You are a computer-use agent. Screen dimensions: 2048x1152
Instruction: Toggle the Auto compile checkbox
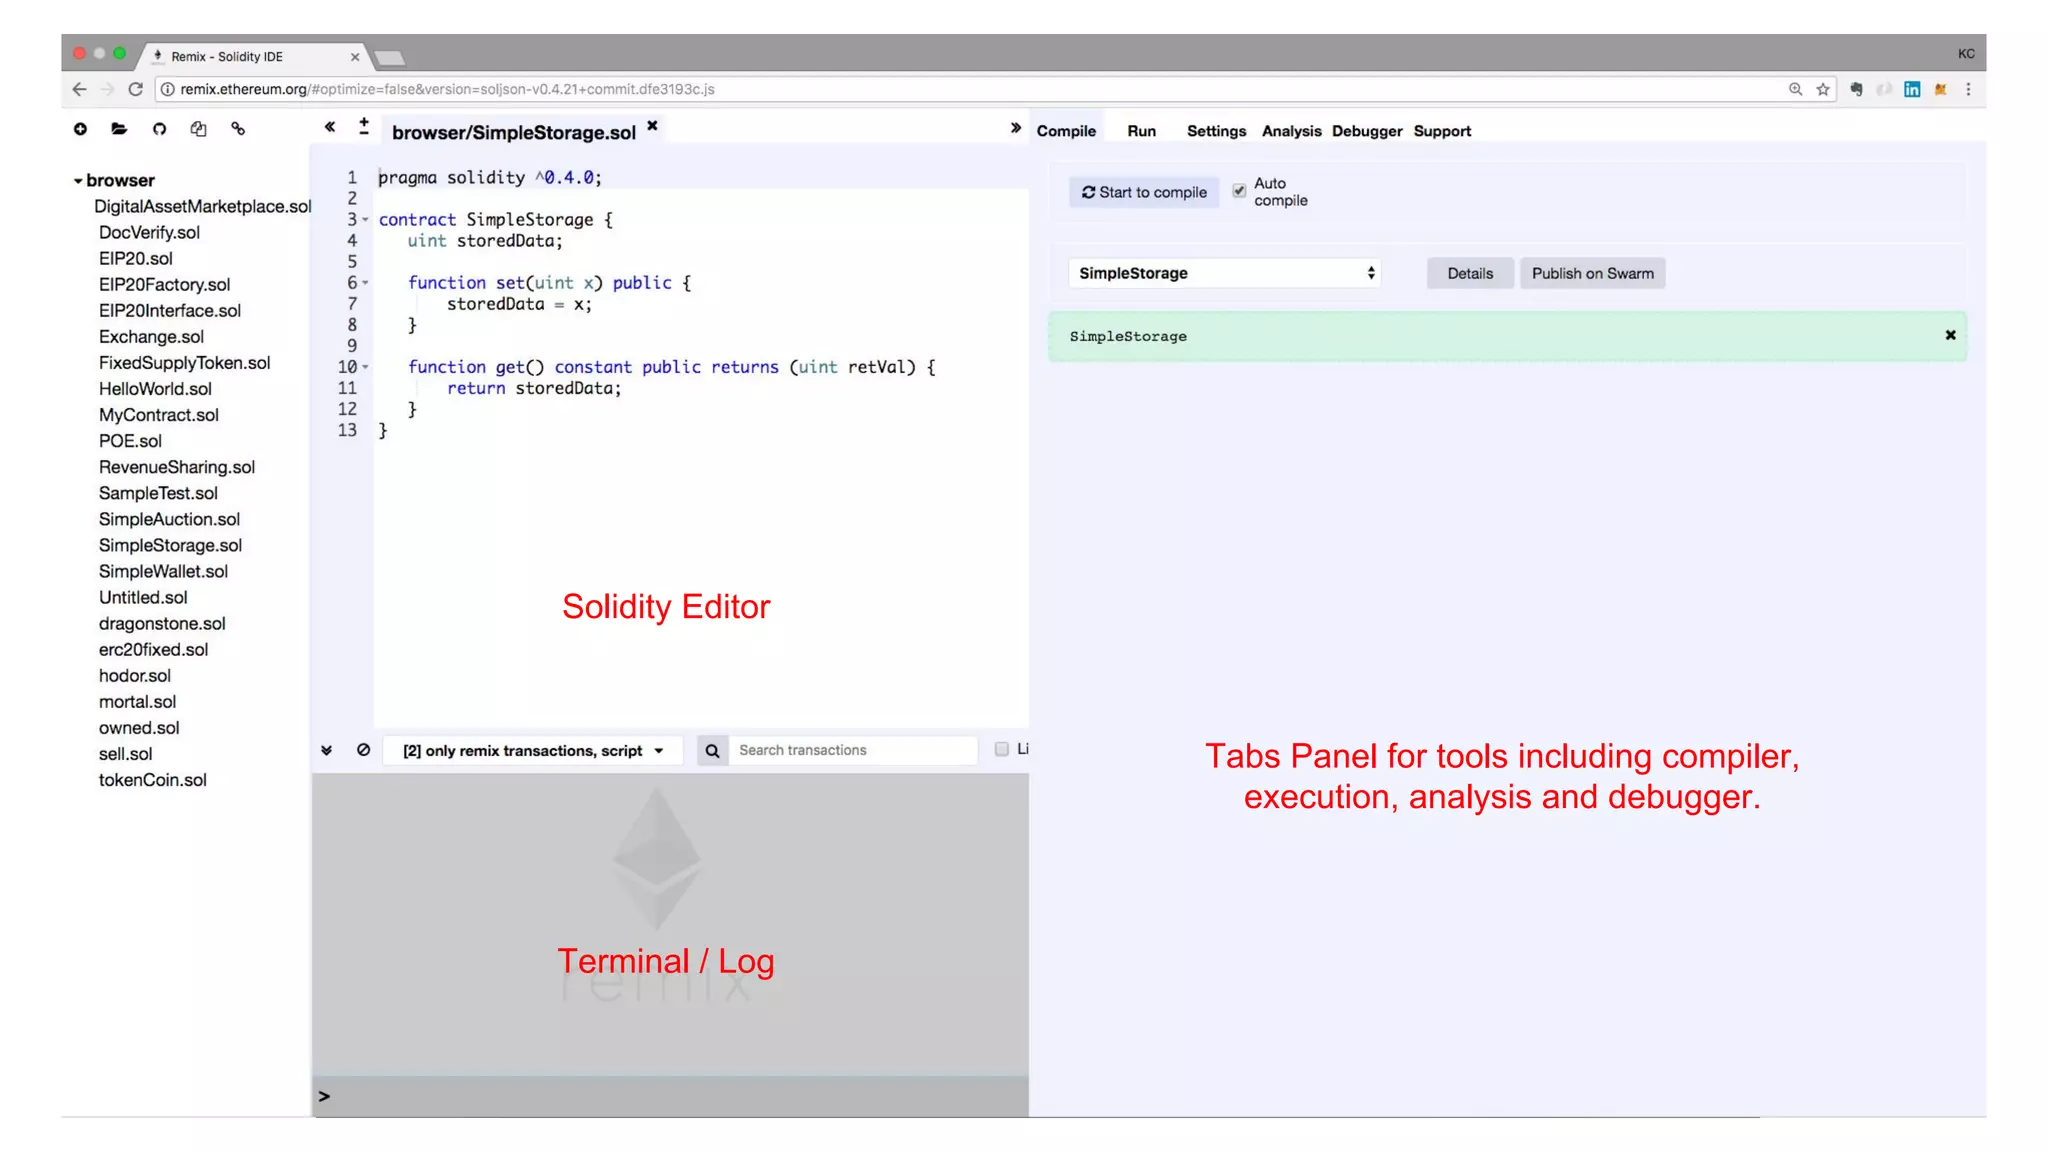tap(1239, 190)
